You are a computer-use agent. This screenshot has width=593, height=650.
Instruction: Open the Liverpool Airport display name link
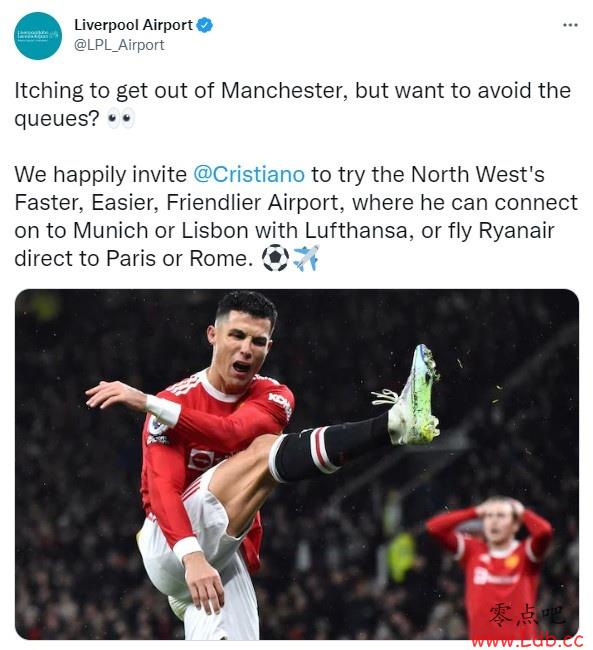point(134,25)
